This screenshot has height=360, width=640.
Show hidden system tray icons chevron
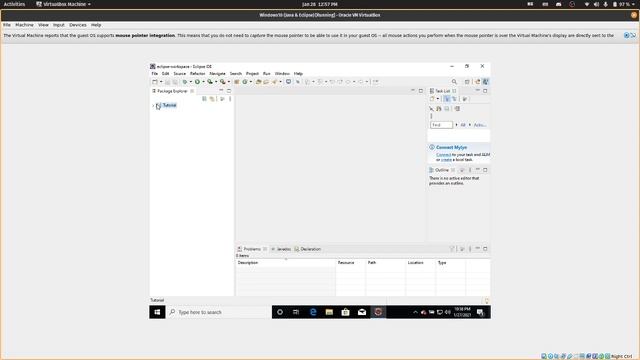(x=415, y=312)
